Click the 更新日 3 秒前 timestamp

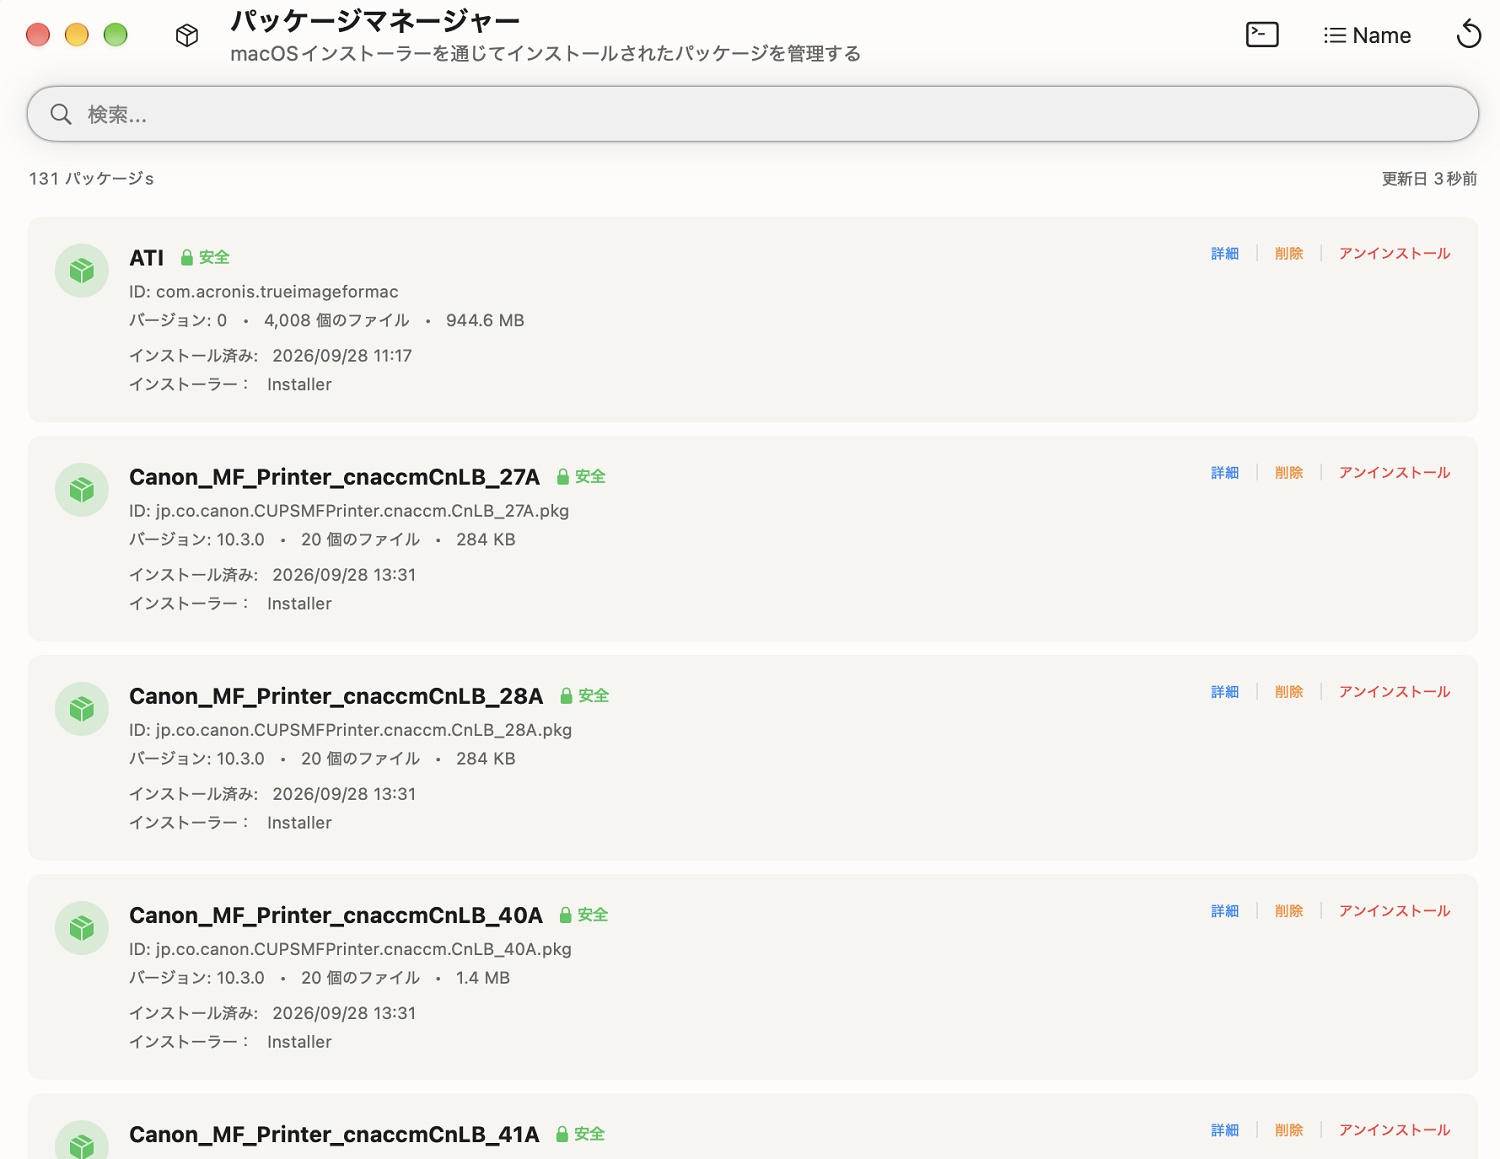pos(1429,178)
